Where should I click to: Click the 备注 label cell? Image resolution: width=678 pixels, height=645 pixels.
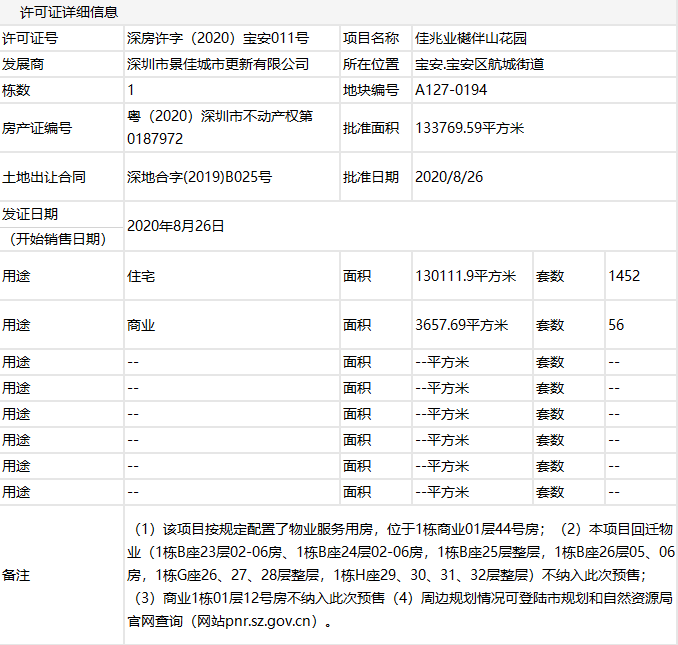click(x=61, y=575)
